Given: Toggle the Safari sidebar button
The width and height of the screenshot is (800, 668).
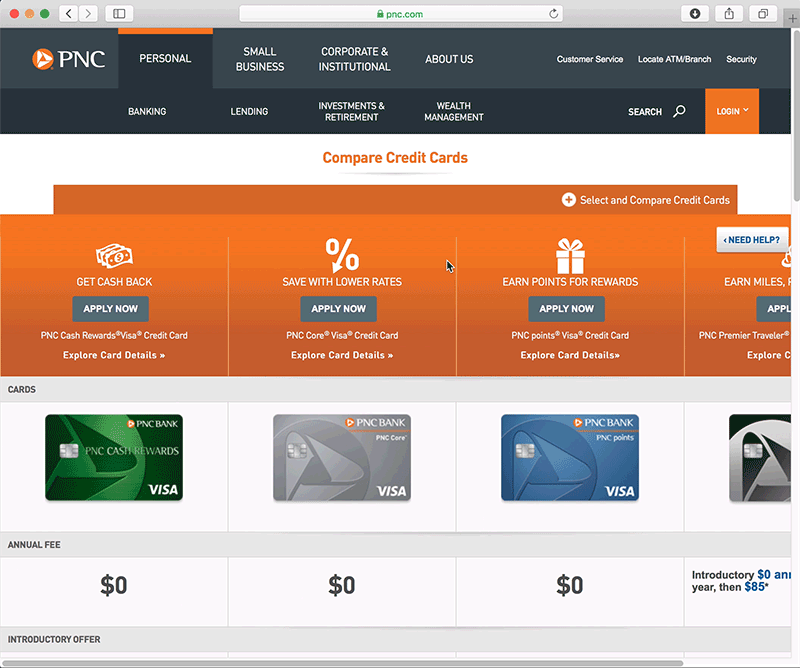Looking at the screenshot, I should click(x=119, y=13).
